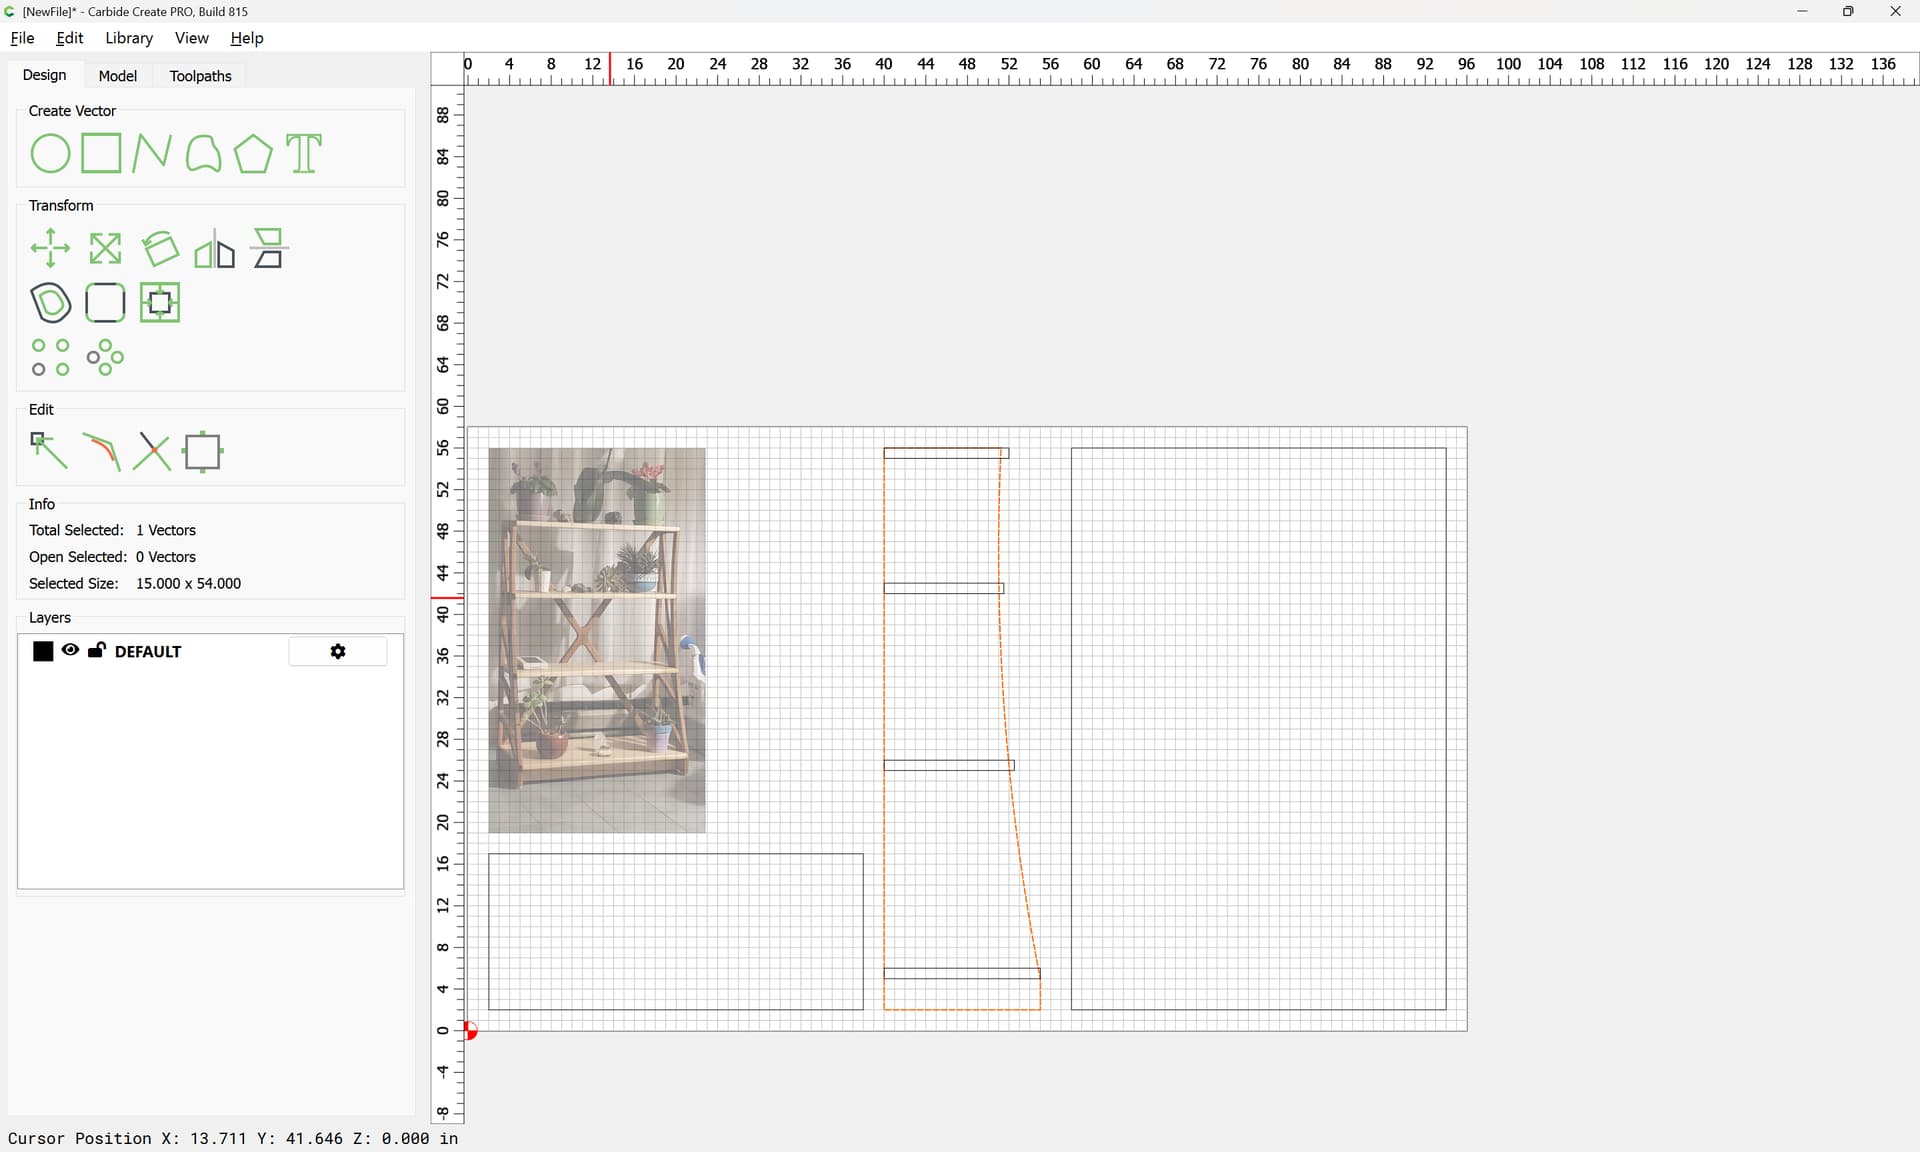
Task: Switch to the Model tab
Action: (117, 76)
